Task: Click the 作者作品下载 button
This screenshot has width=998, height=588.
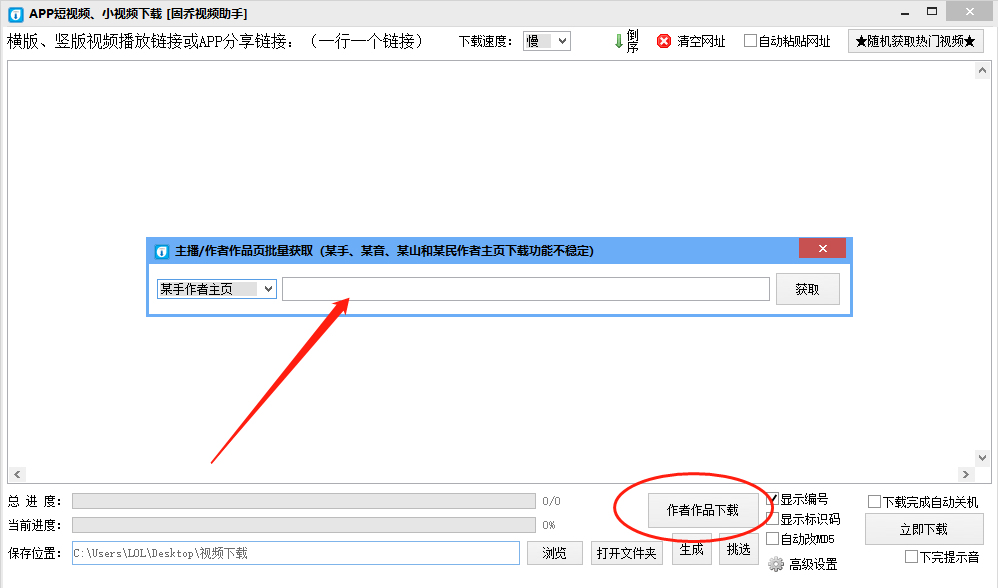Action: tap(706, 510)
